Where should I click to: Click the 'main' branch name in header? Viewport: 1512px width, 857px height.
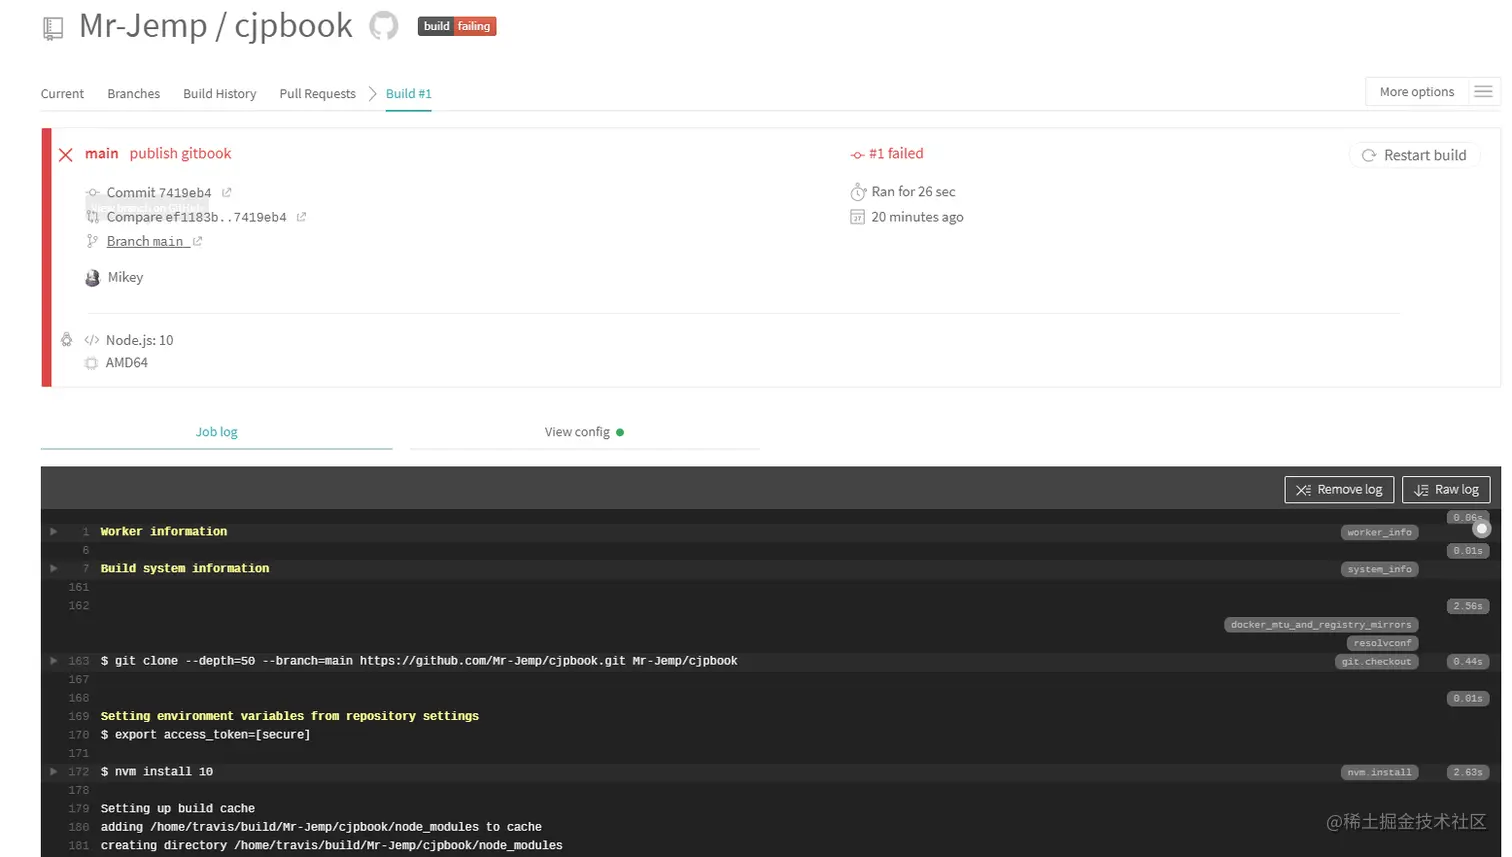101,153
